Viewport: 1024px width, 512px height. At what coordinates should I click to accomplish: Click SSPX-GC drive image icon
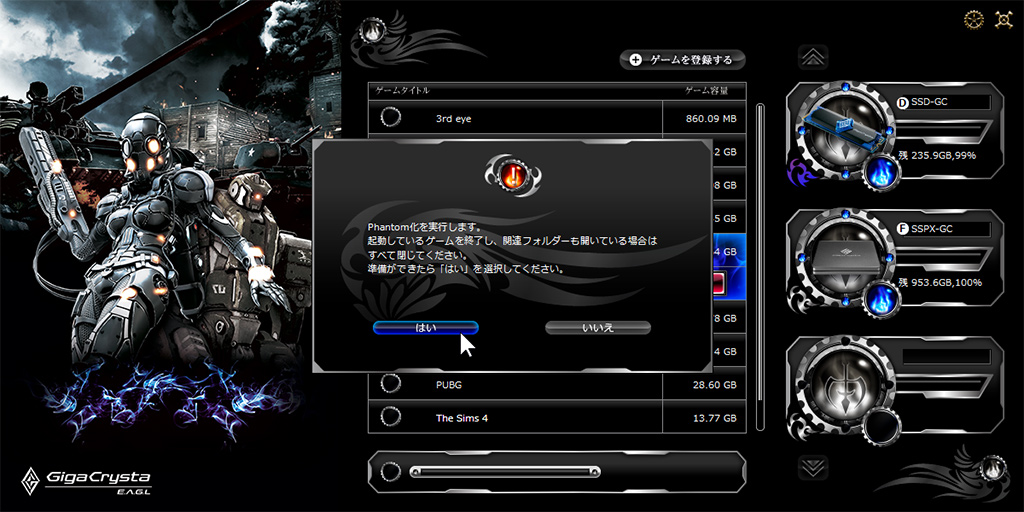coord(844,259)
